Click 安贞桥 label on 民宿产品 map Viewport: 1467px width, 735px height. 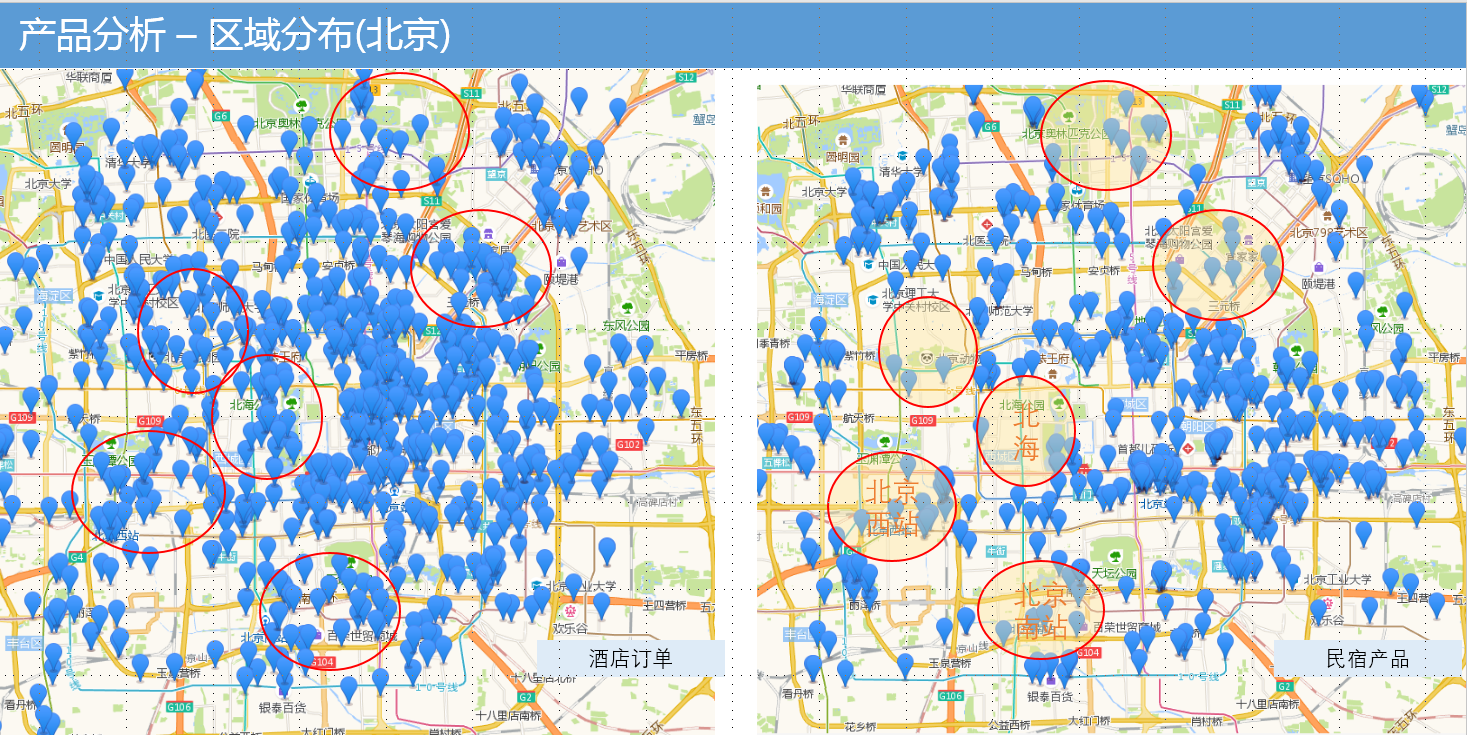[1103, 270]
